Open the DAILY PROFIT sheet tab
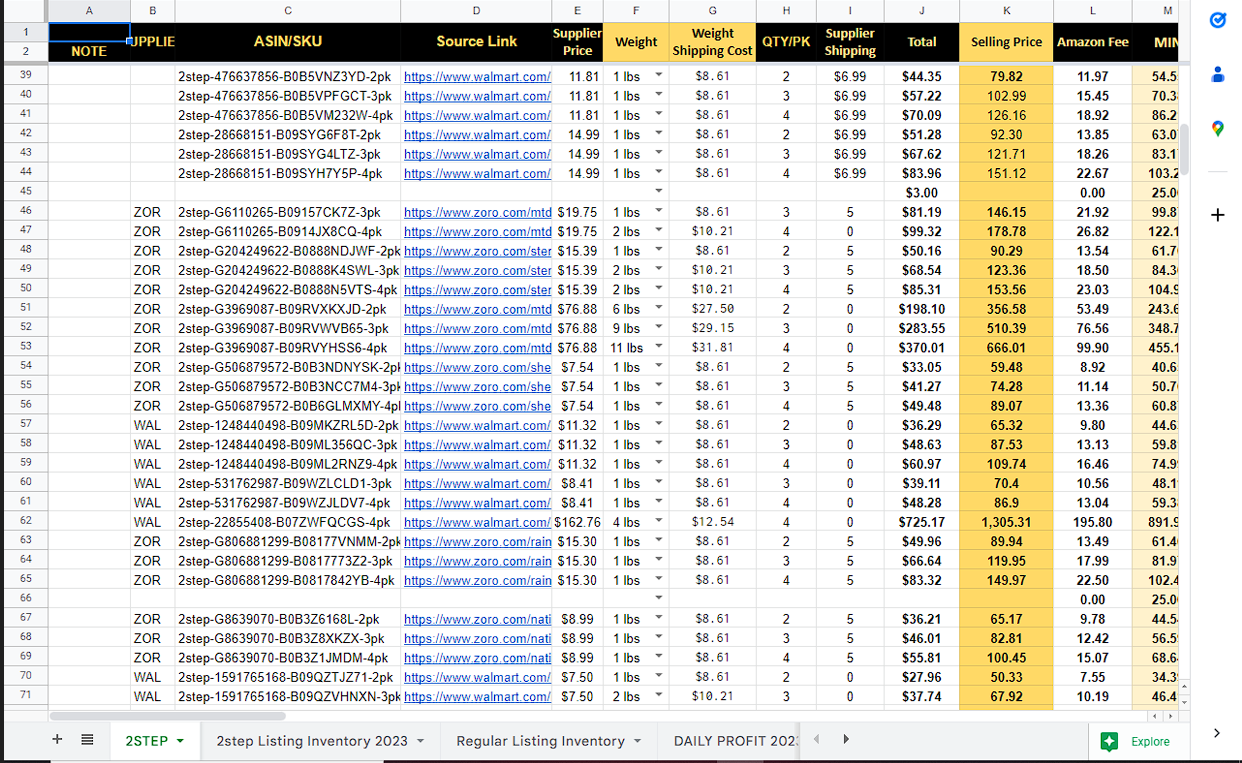This screenshot has height=763, width=1242. 736,741
